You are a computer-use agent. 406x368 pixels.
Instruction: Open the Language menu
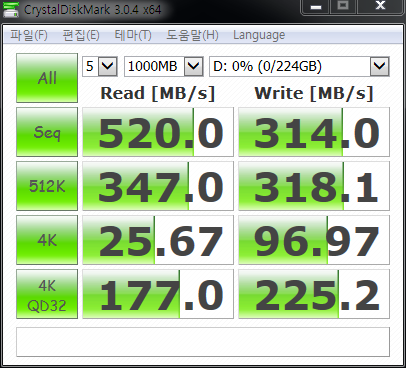click(259, 35)
